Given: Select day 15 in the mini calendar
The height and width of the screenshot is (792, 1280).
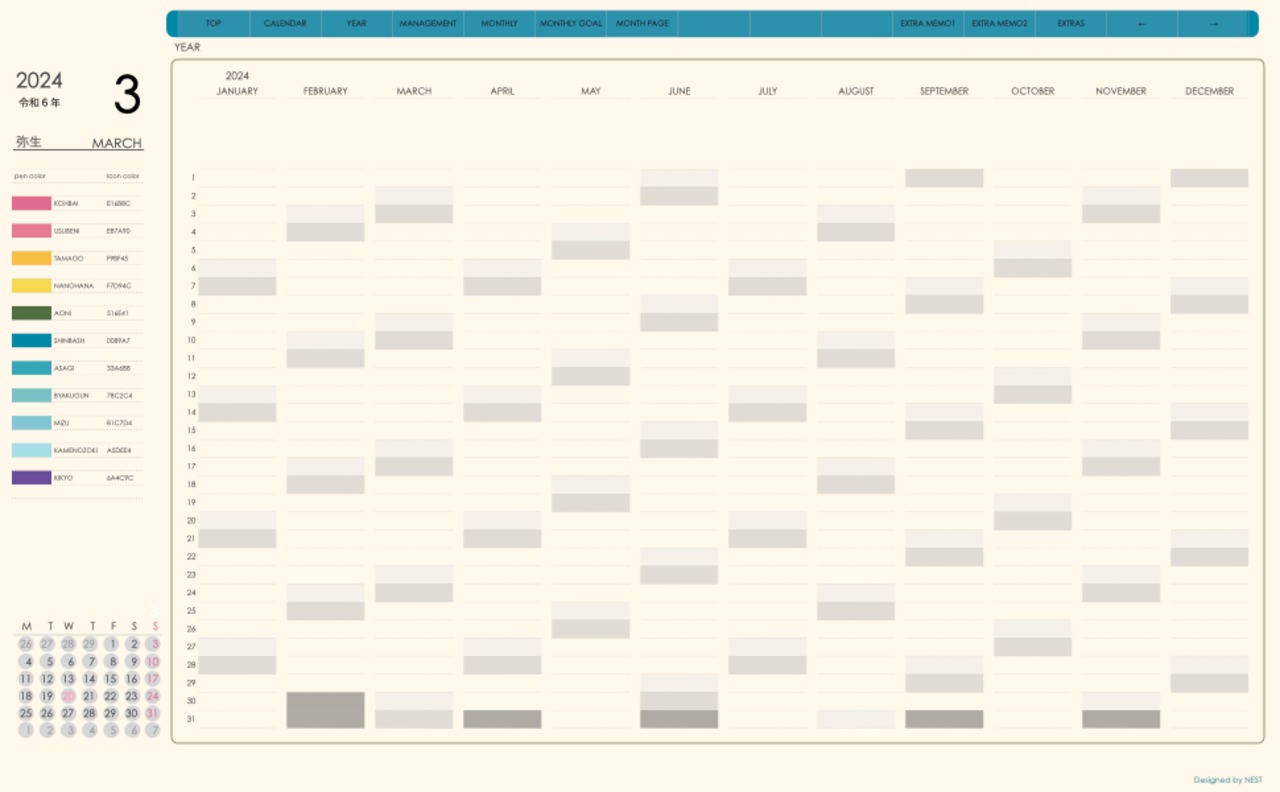Looking at the screenshot, I should (111, 679).
